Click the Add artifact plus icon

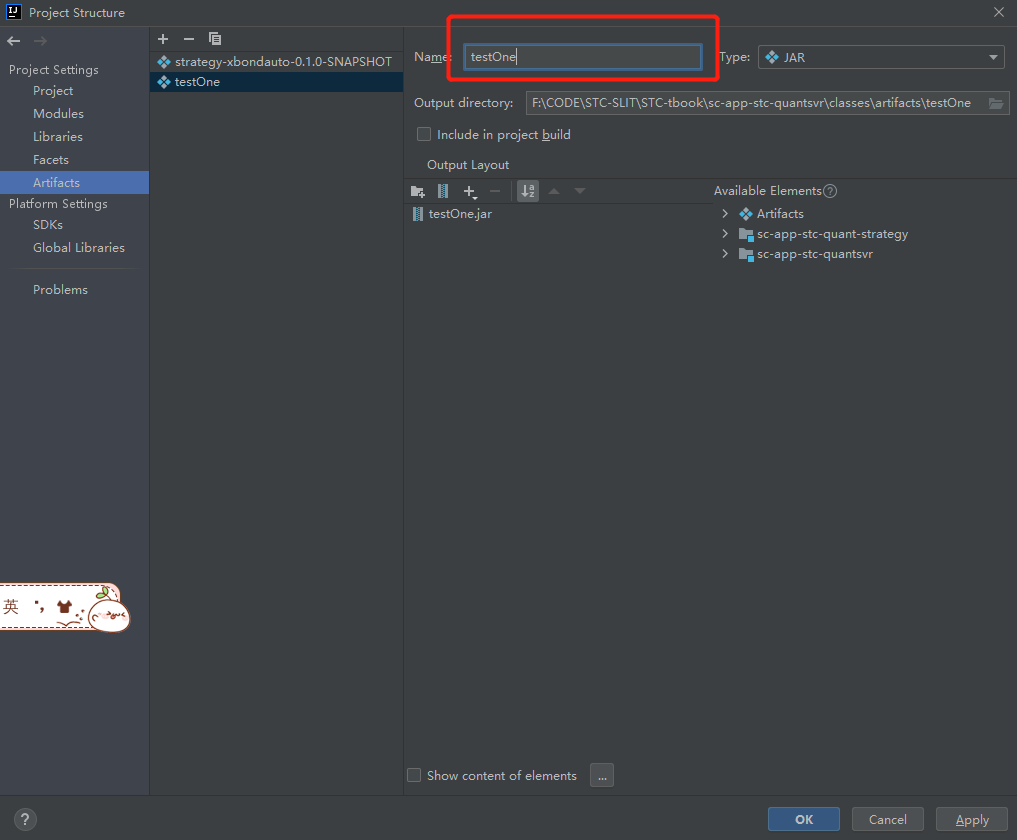point(163,39)
